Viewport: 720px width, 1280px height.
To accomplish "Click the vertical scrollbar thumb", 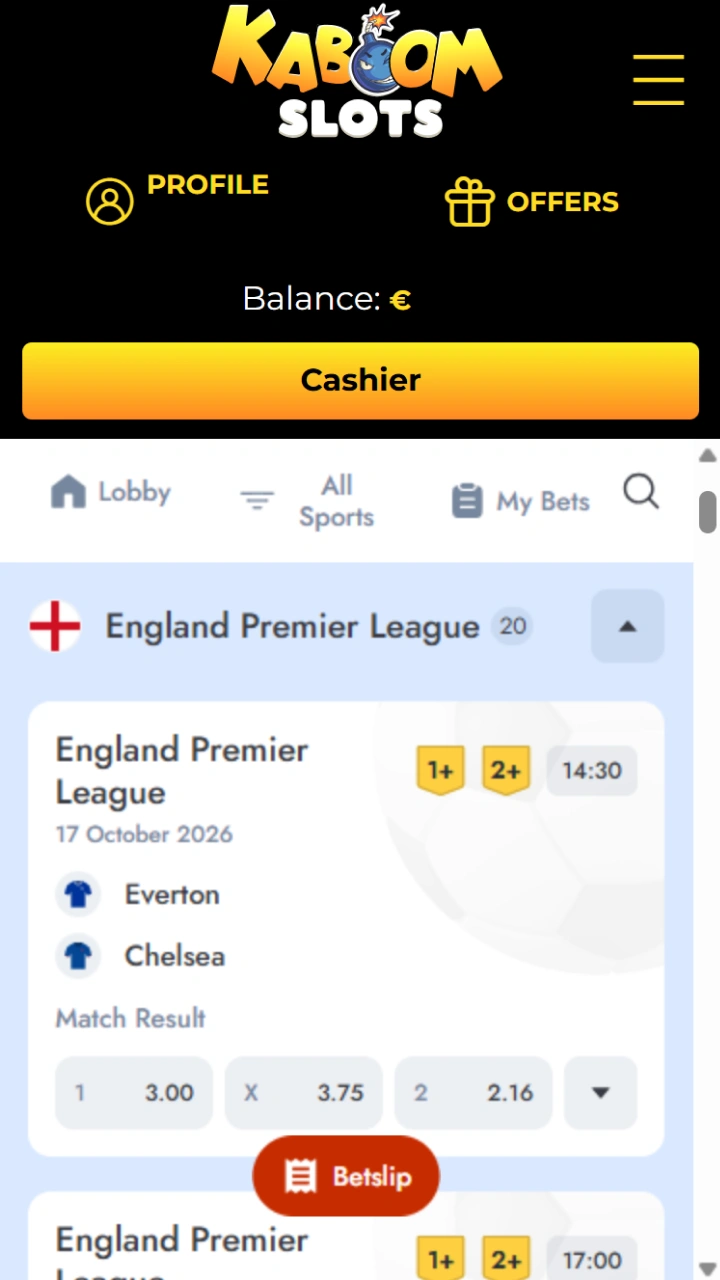I will [708, 512].
